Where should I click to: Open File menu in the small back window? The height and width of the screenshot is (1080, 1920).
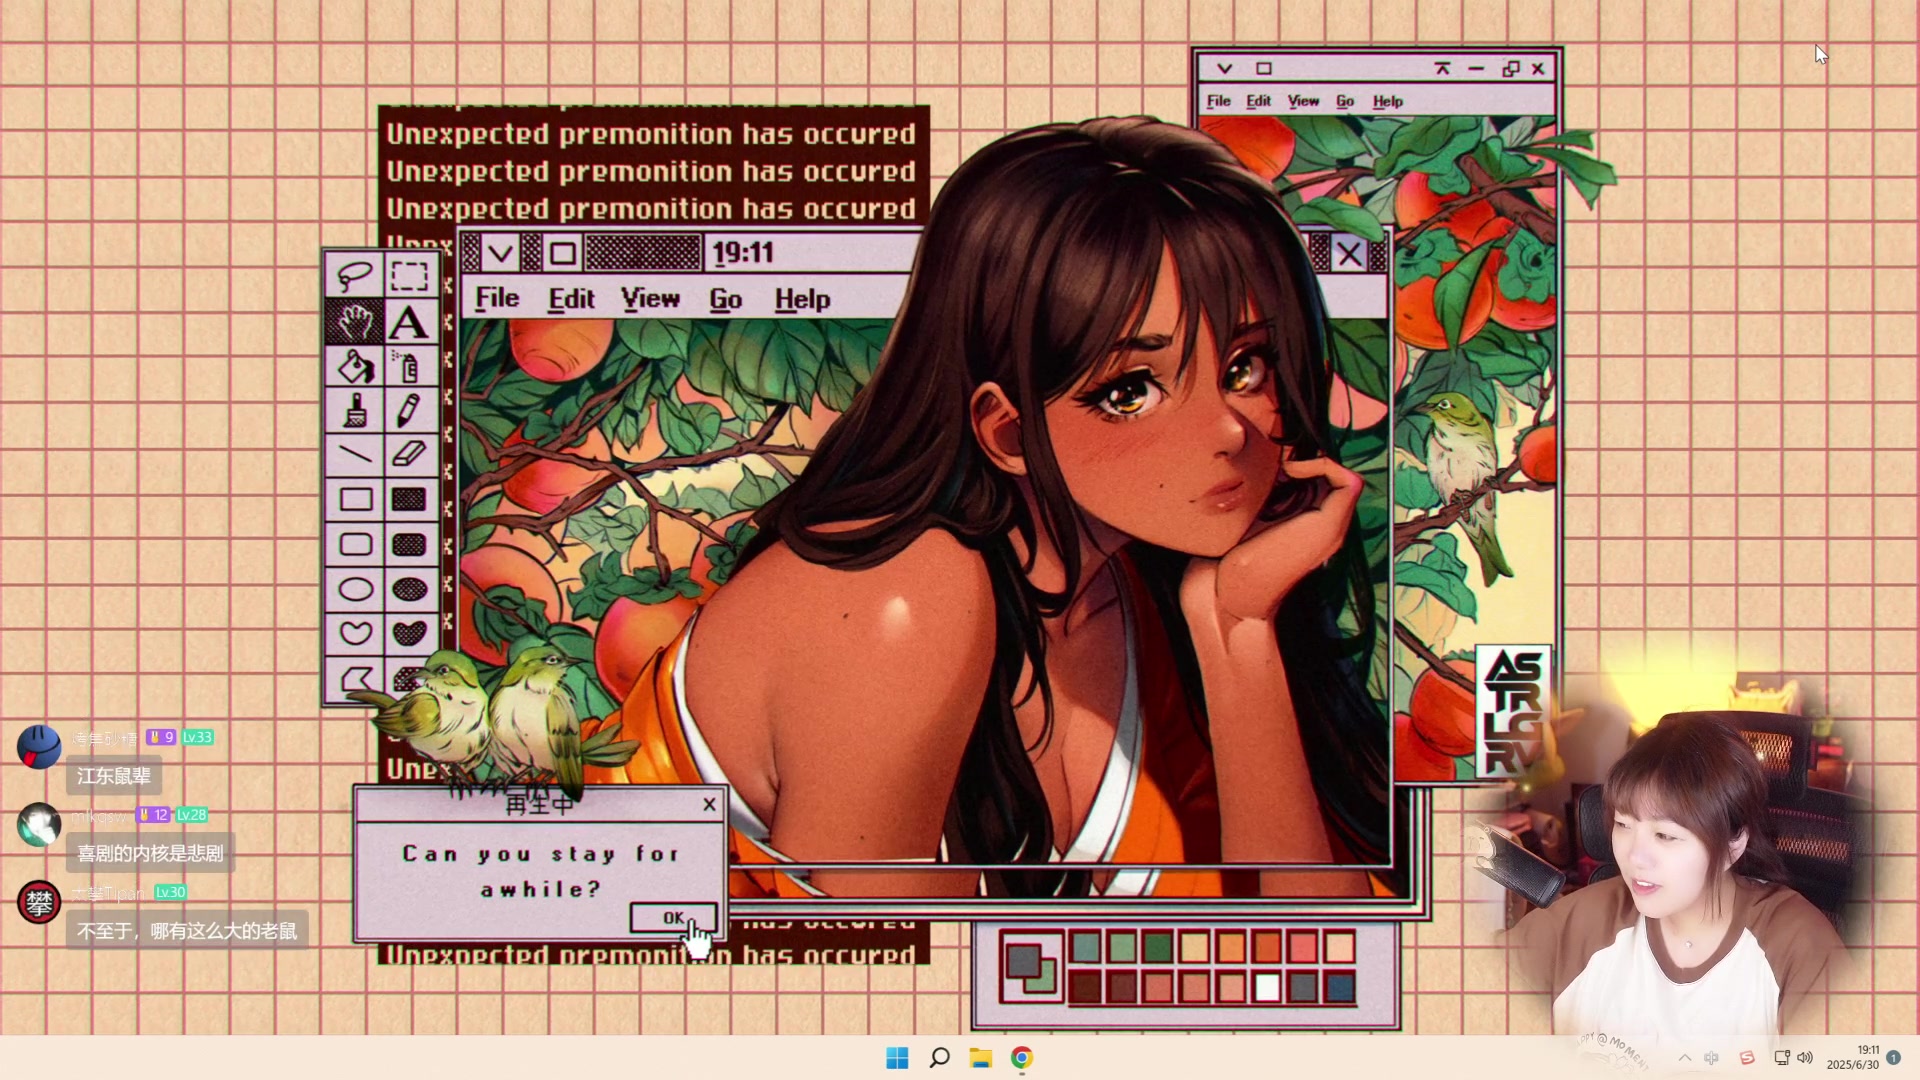(x=1218, y=101)
